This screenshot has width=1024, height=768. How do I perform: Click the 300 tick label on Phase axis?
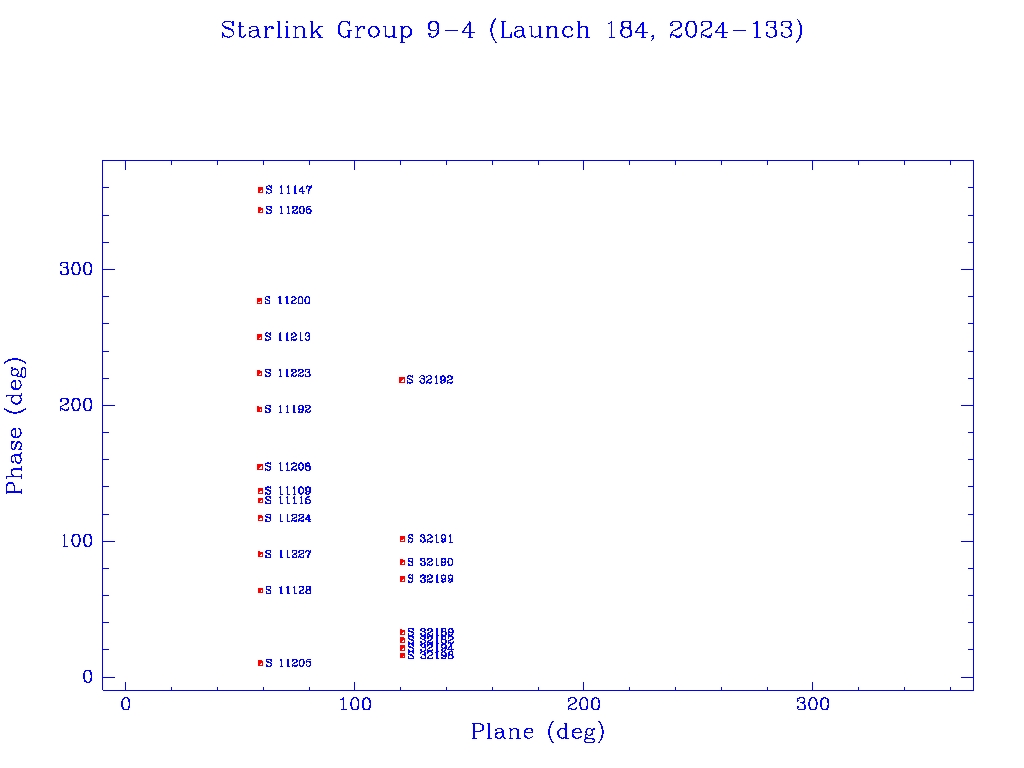pyautogui.click(x=76, y=269)
